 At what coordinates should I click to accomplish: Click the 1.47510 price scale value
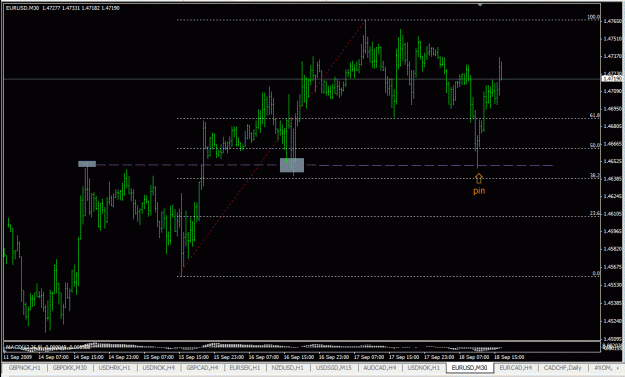[x=613, y=39]
